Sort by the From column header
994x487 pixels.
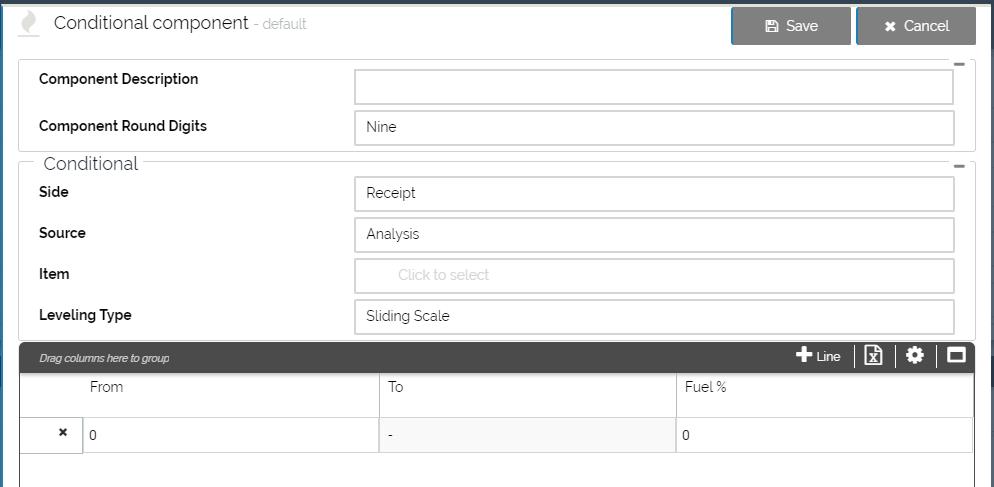107,387
